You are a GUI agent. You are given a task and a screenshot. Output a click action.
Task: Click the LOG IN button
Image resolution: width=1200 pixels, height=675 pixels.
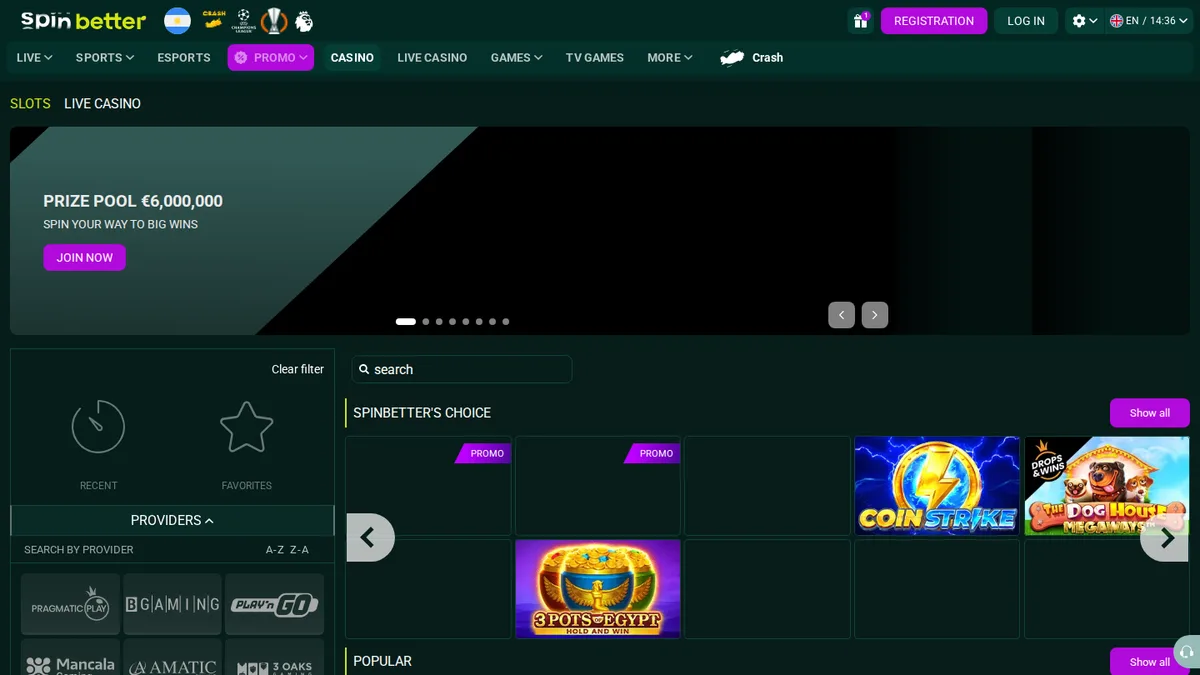point(1026,21)
